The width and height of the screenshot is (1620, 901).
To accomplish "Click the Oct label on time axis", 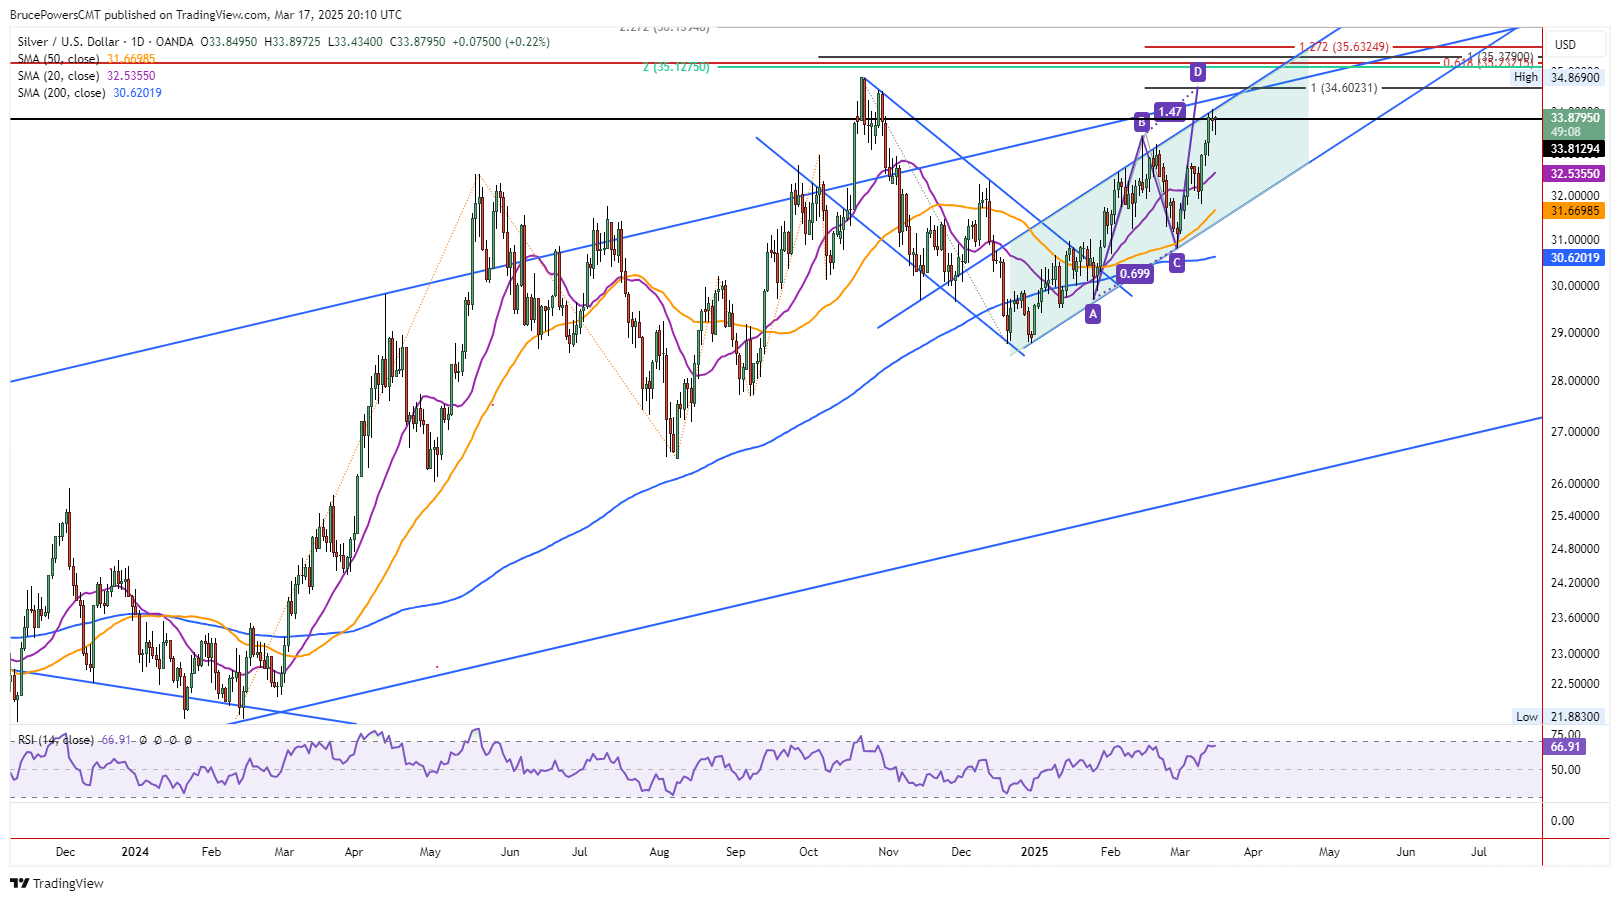I will pos(808,852).
